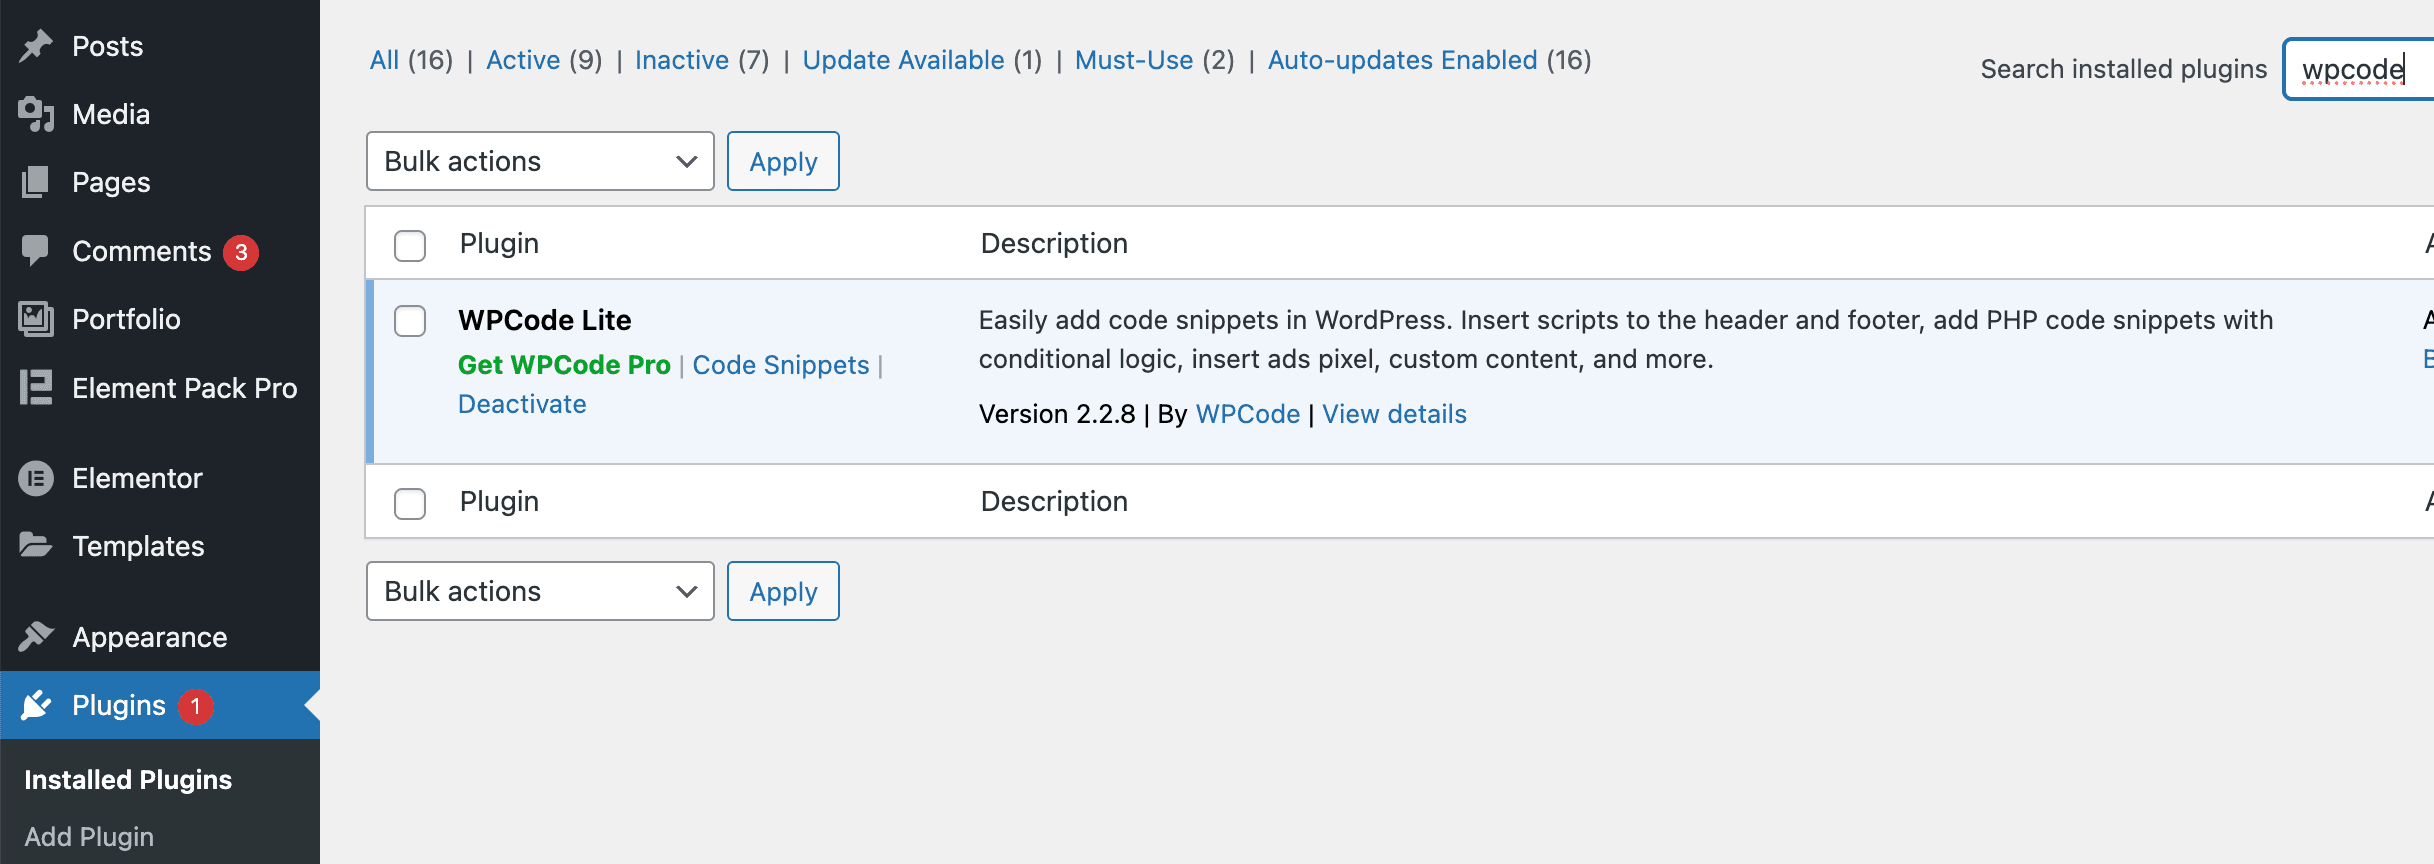Open the top Bulk actions dropdown

tap(539, 160)
